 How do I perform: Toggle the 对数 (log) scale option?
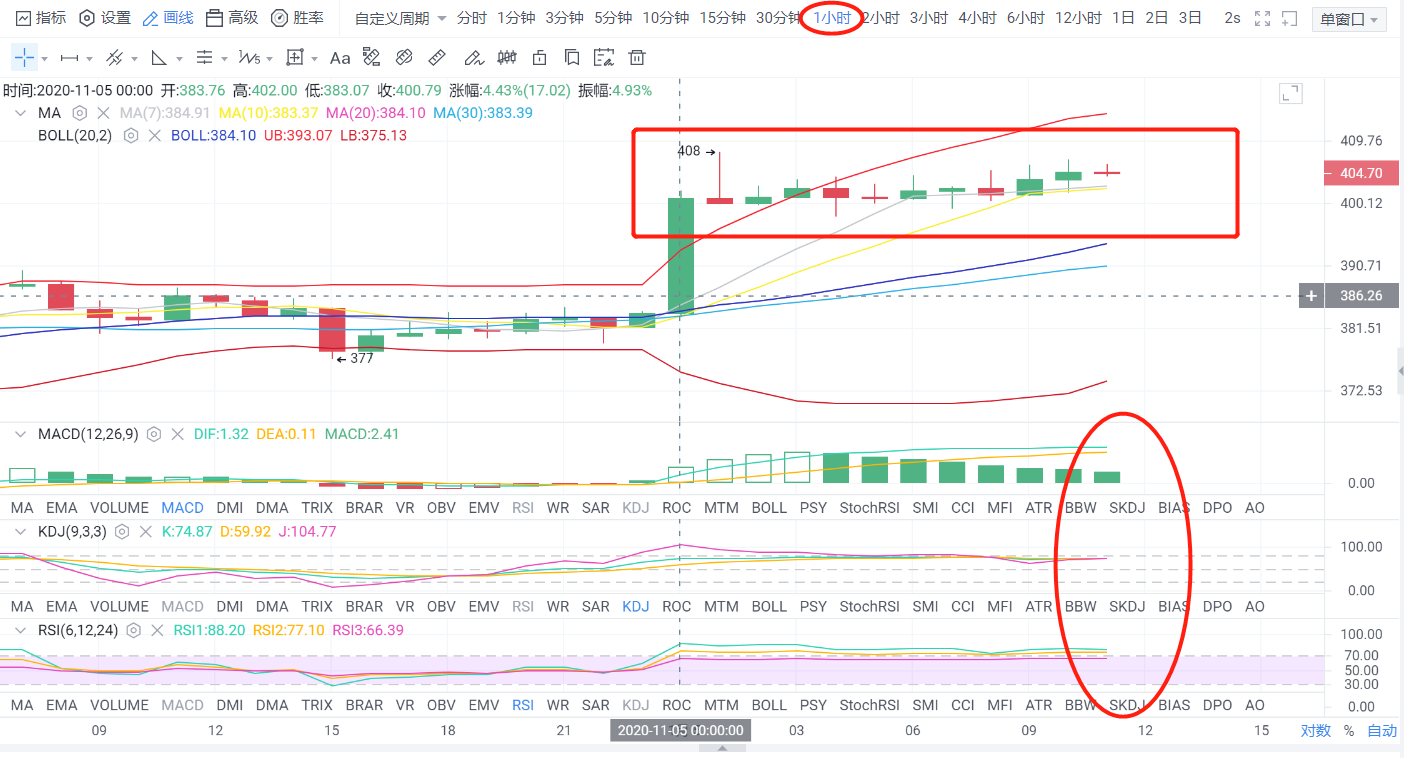1316,731
